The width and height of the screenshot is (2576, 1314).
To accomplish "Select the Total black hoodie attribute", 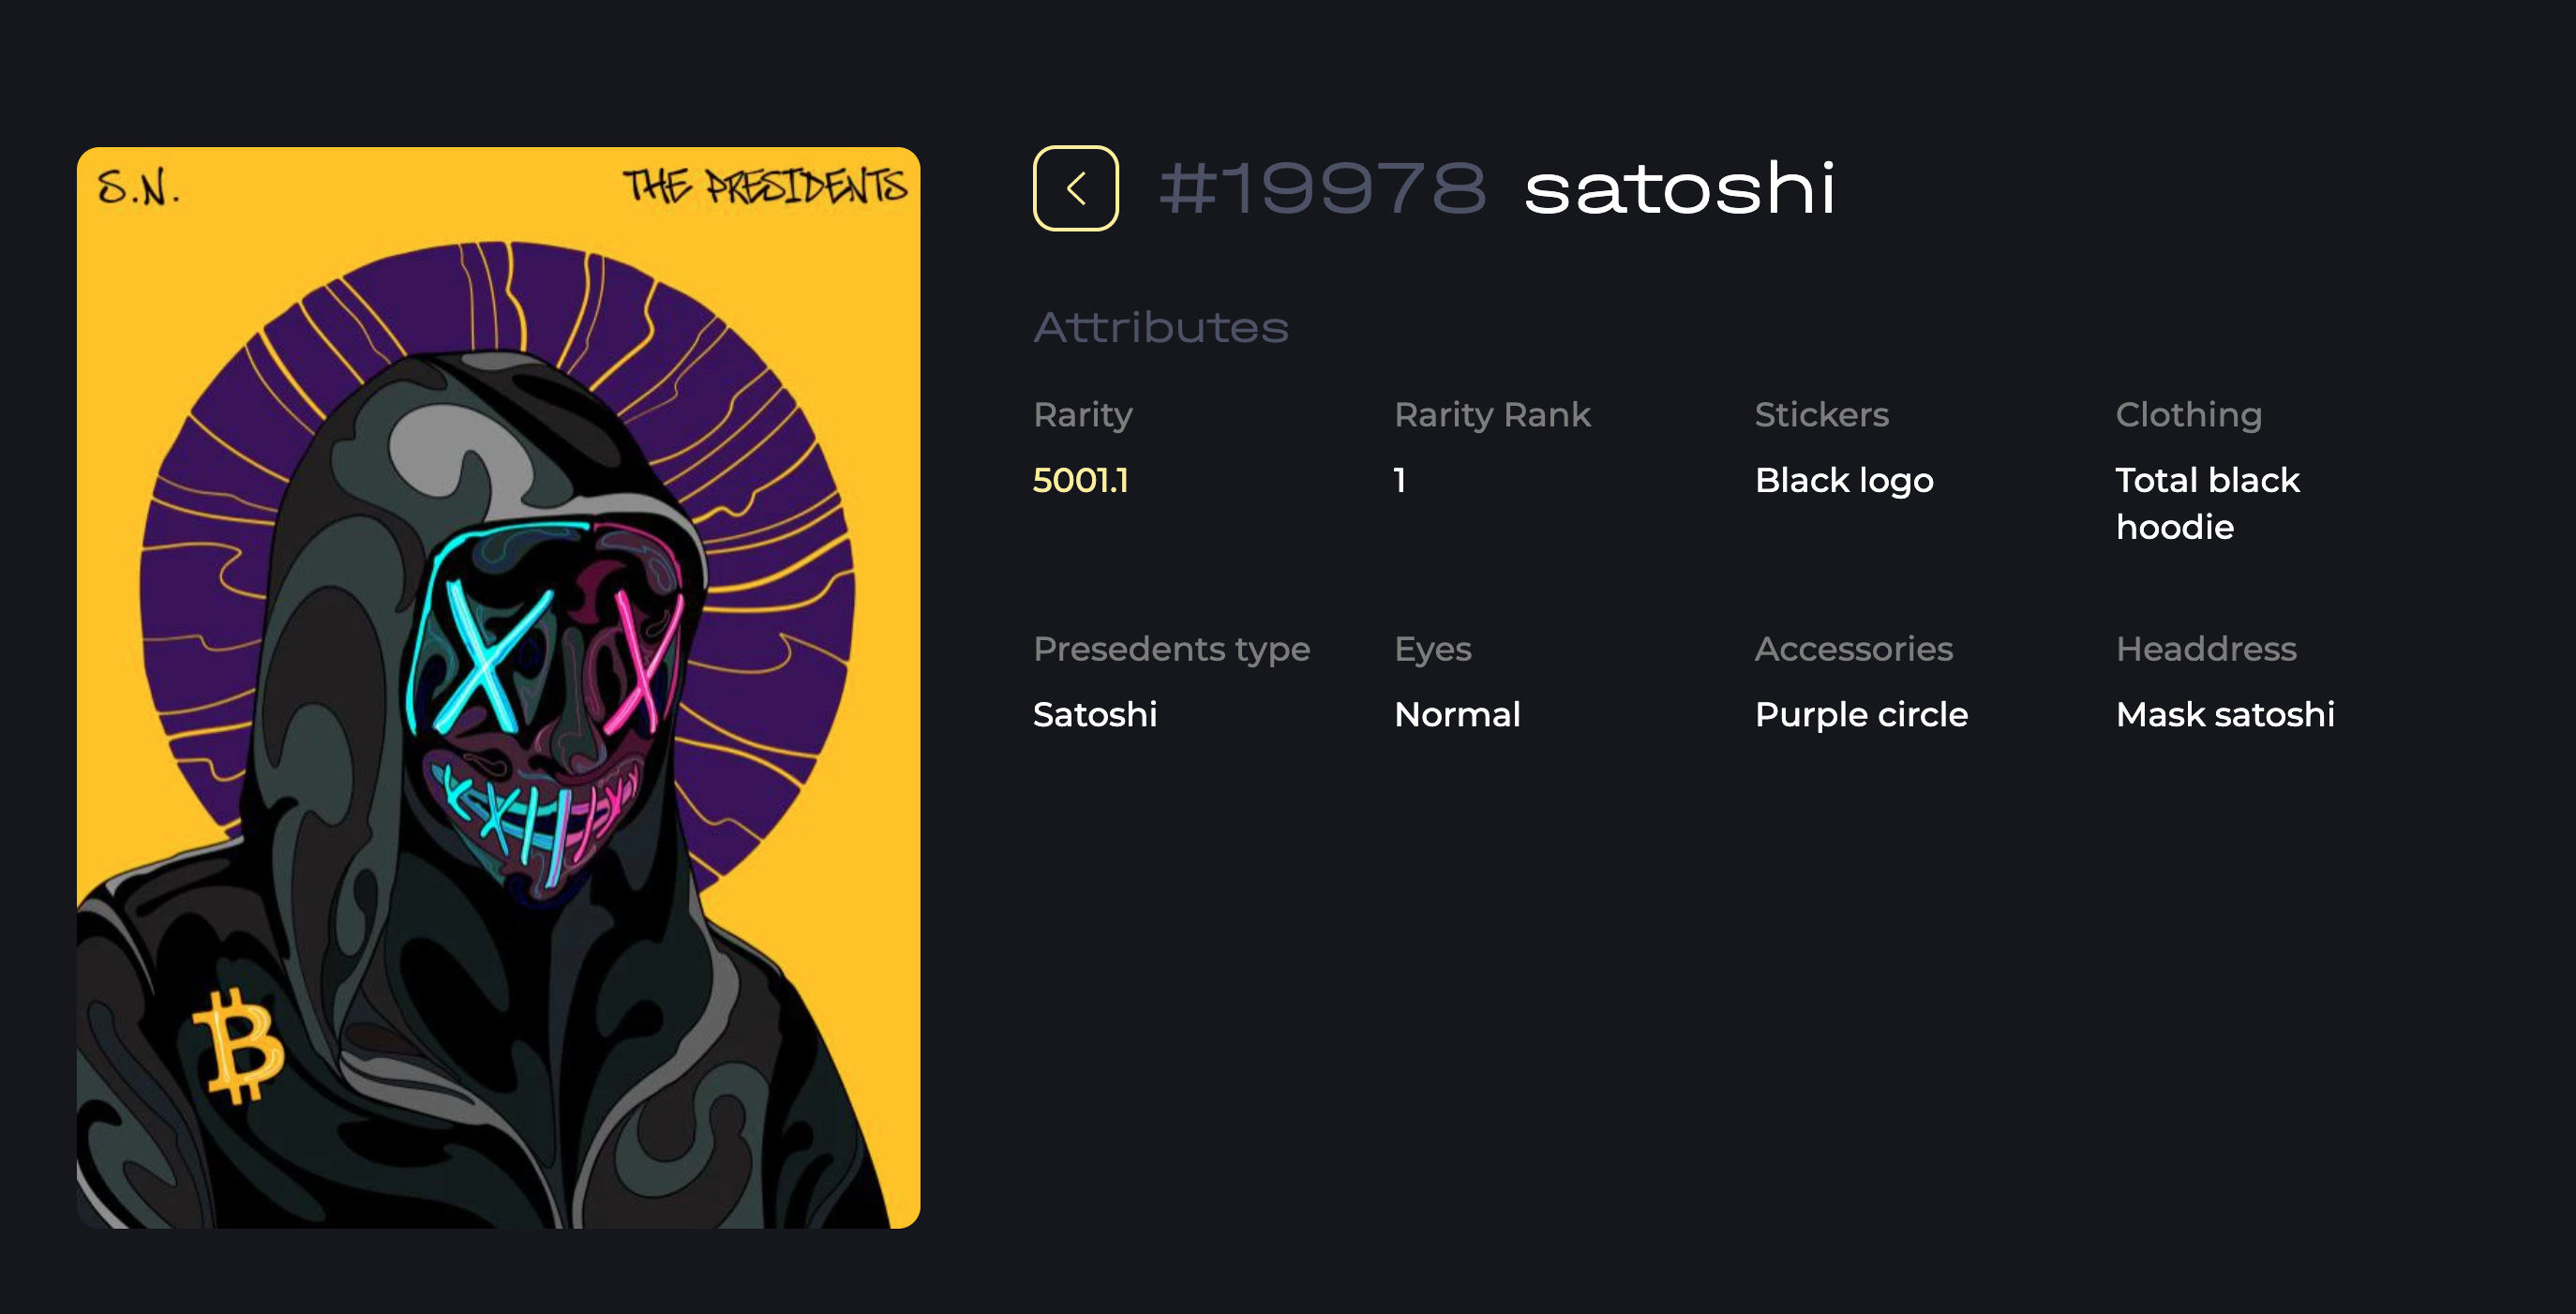I will pos(2206,503).
